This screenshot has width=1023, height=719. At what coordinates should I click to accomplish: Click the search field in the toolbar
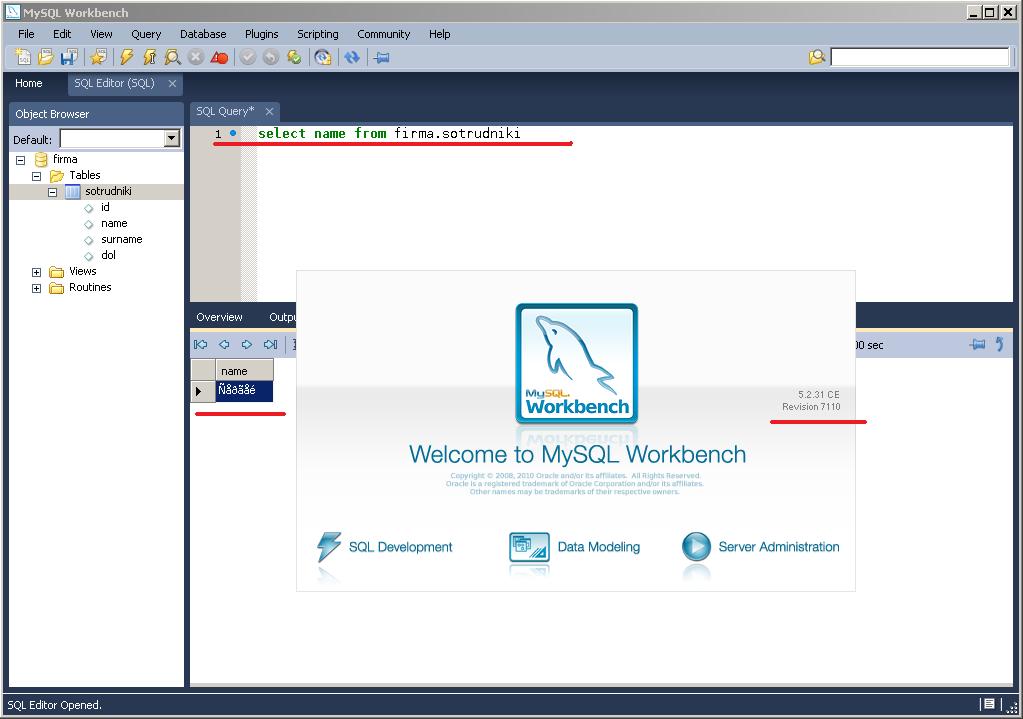click(919, 57)
